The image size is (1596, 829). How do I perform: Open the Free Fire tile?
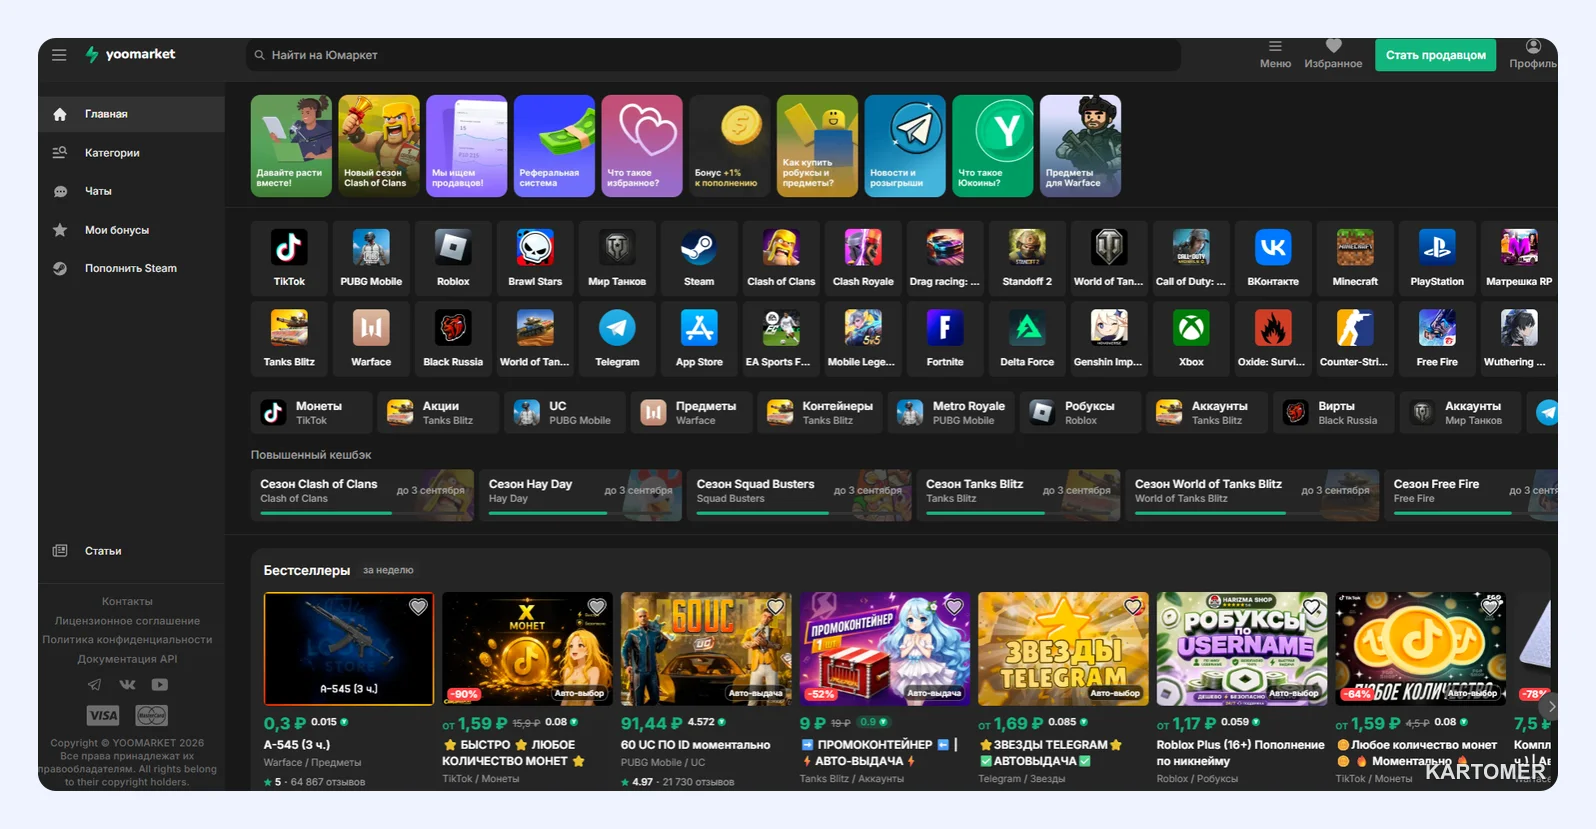click(x=1437, y=338)
